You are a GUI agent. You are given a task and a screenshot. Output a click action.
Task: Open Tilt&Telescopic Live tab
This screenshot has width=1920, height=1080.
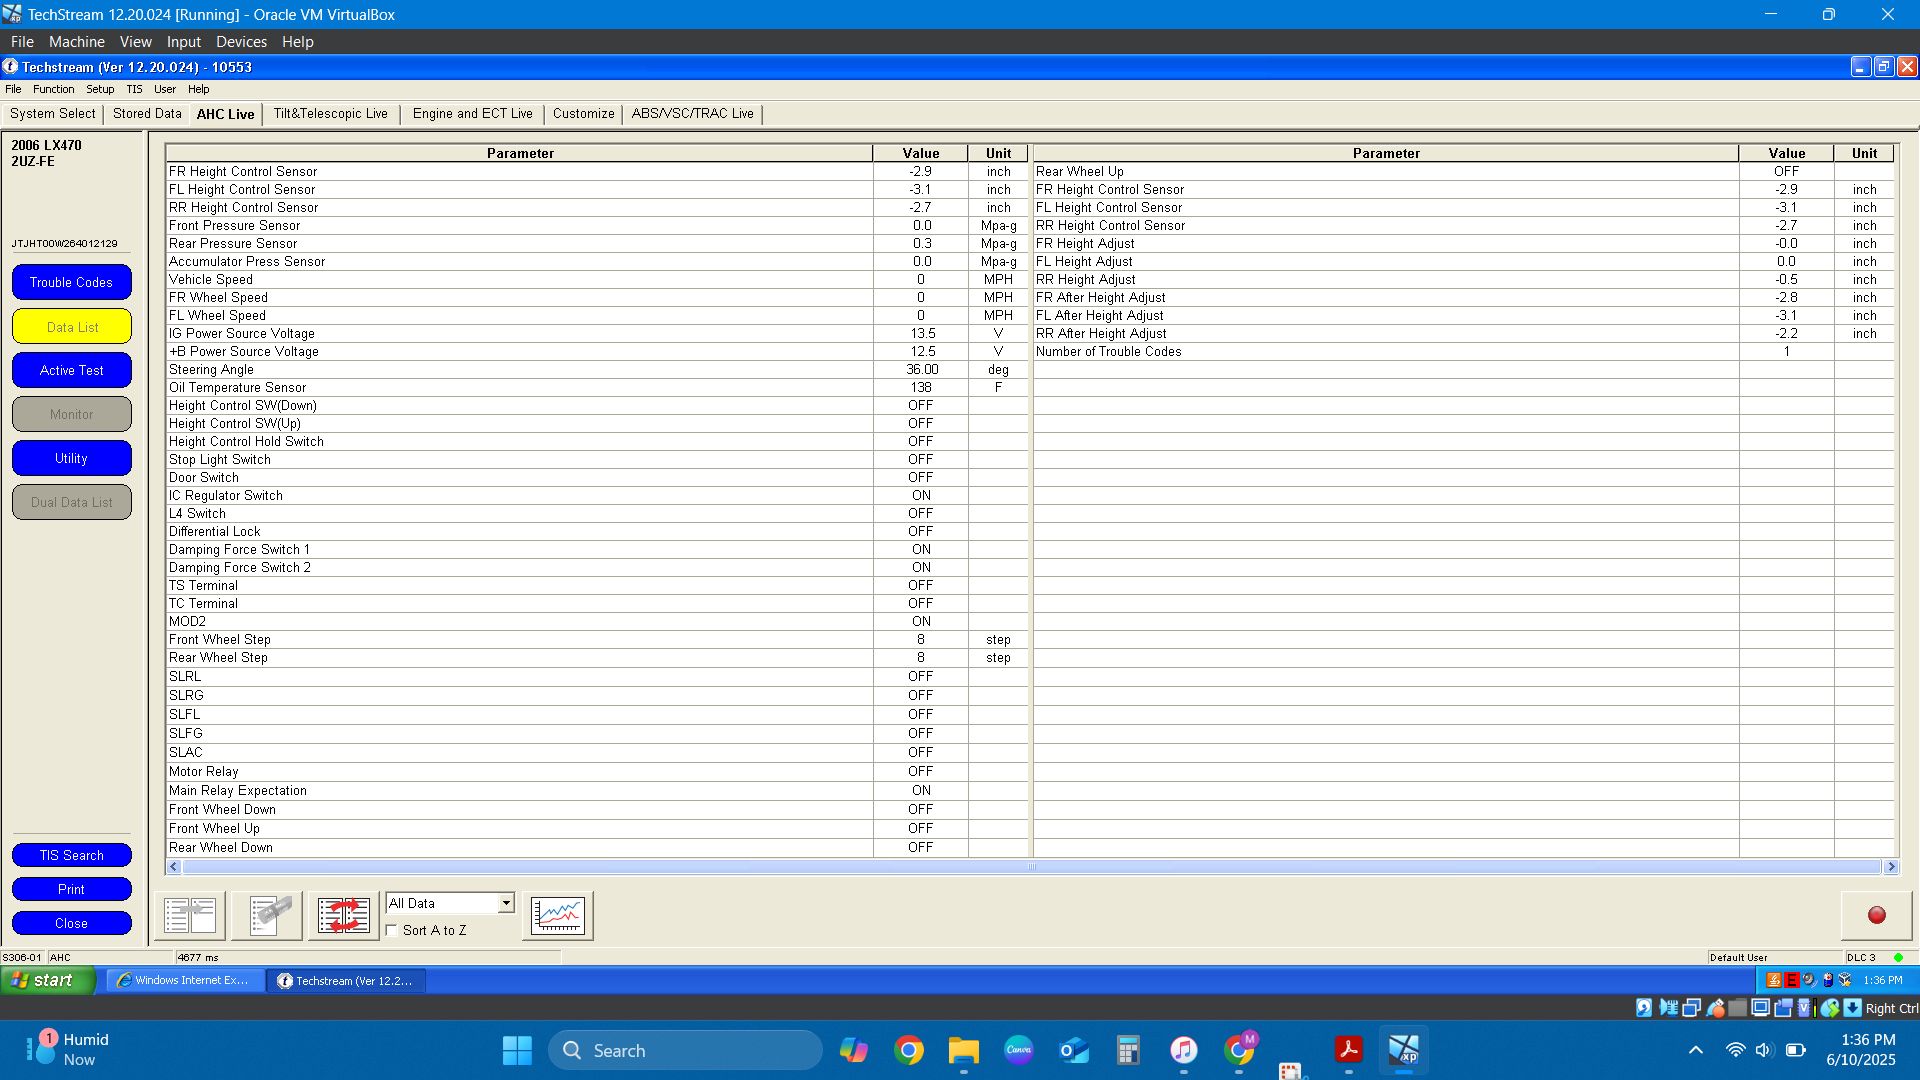click(x=331, y=113)
